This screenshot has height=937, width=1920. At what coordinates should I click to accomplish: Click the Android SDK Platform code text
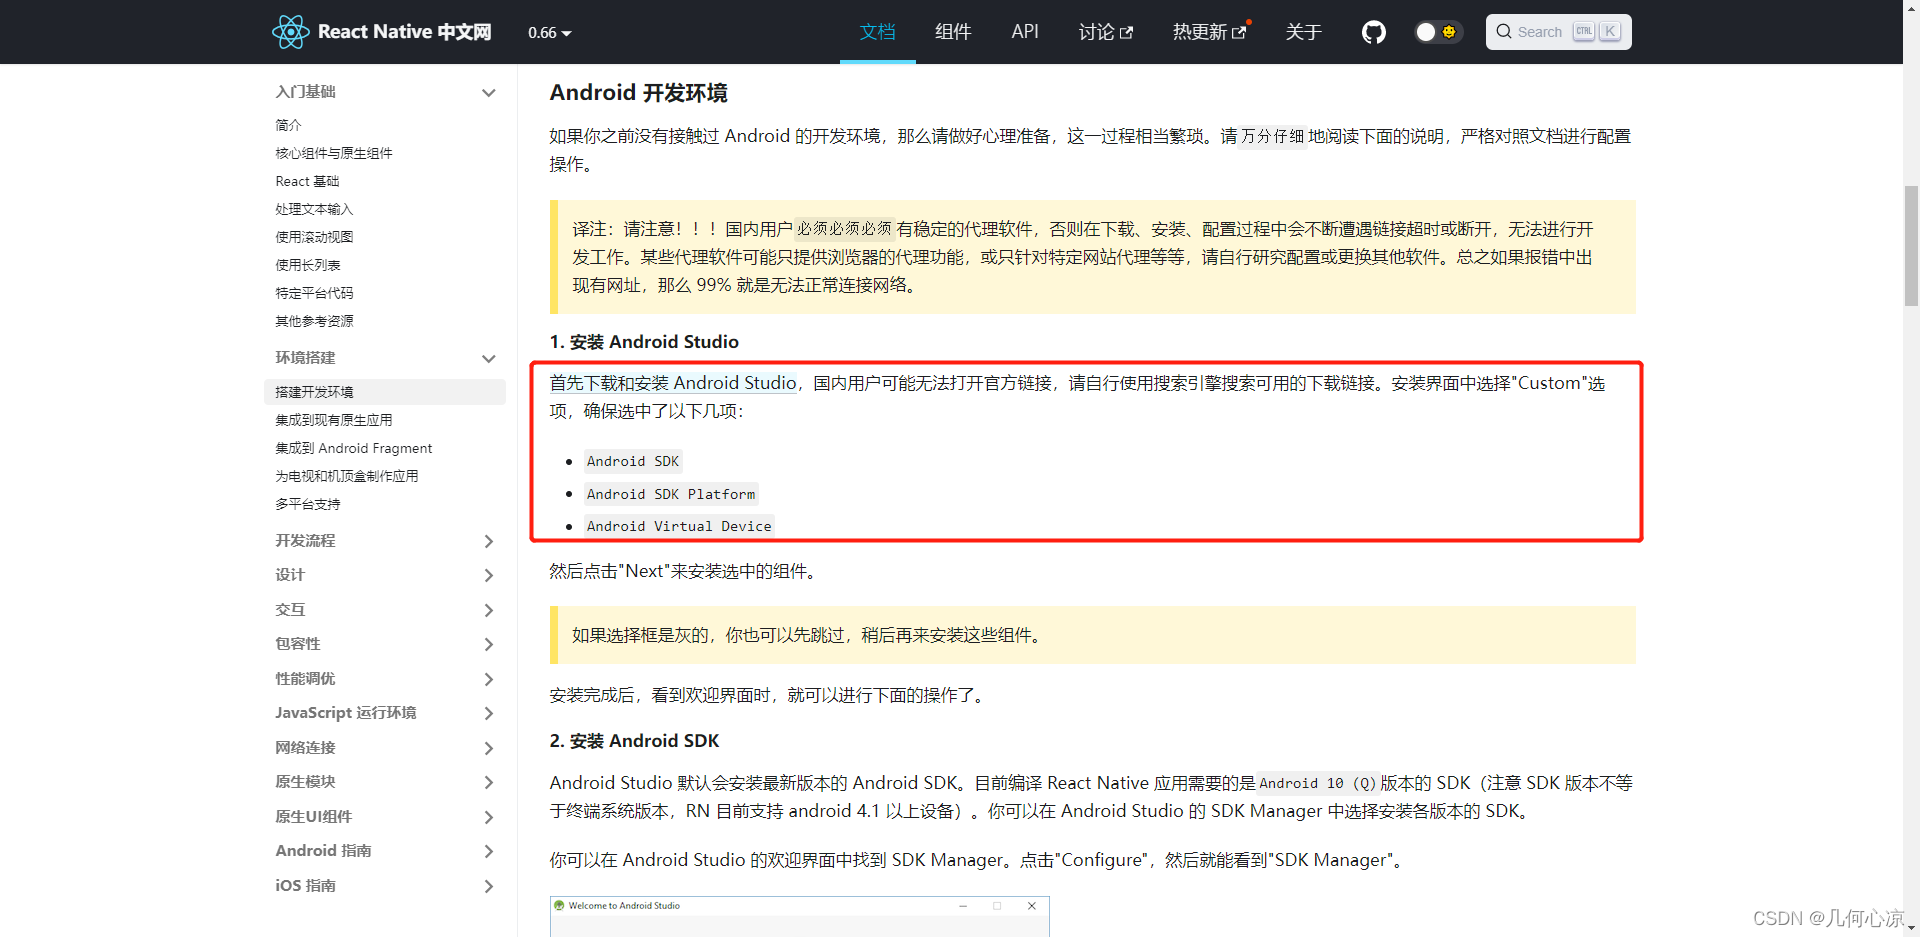click(671, 494)
